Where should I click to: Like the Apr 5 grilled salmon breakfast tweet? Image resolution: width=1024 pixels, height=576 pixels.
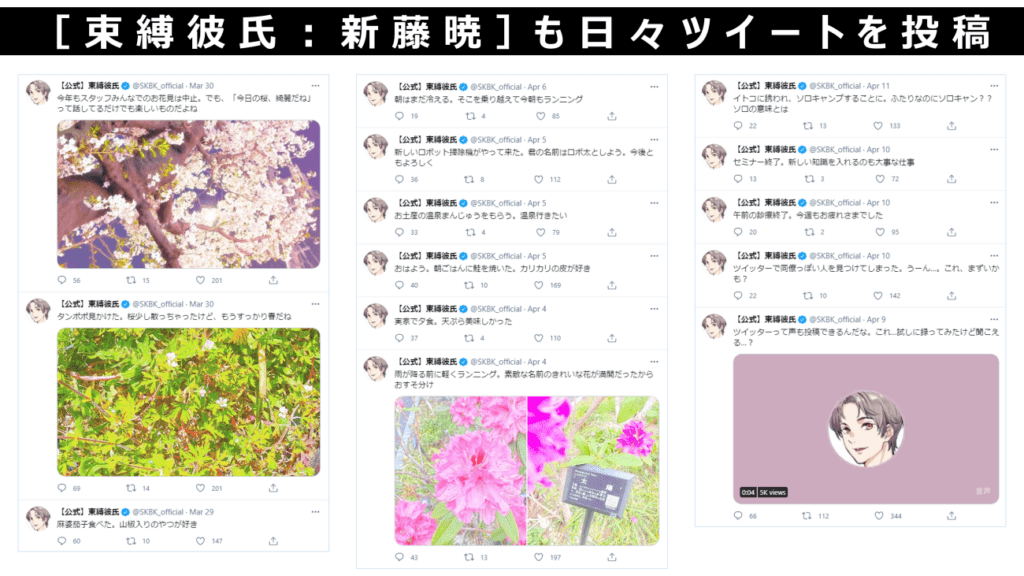tap(539, 285)
